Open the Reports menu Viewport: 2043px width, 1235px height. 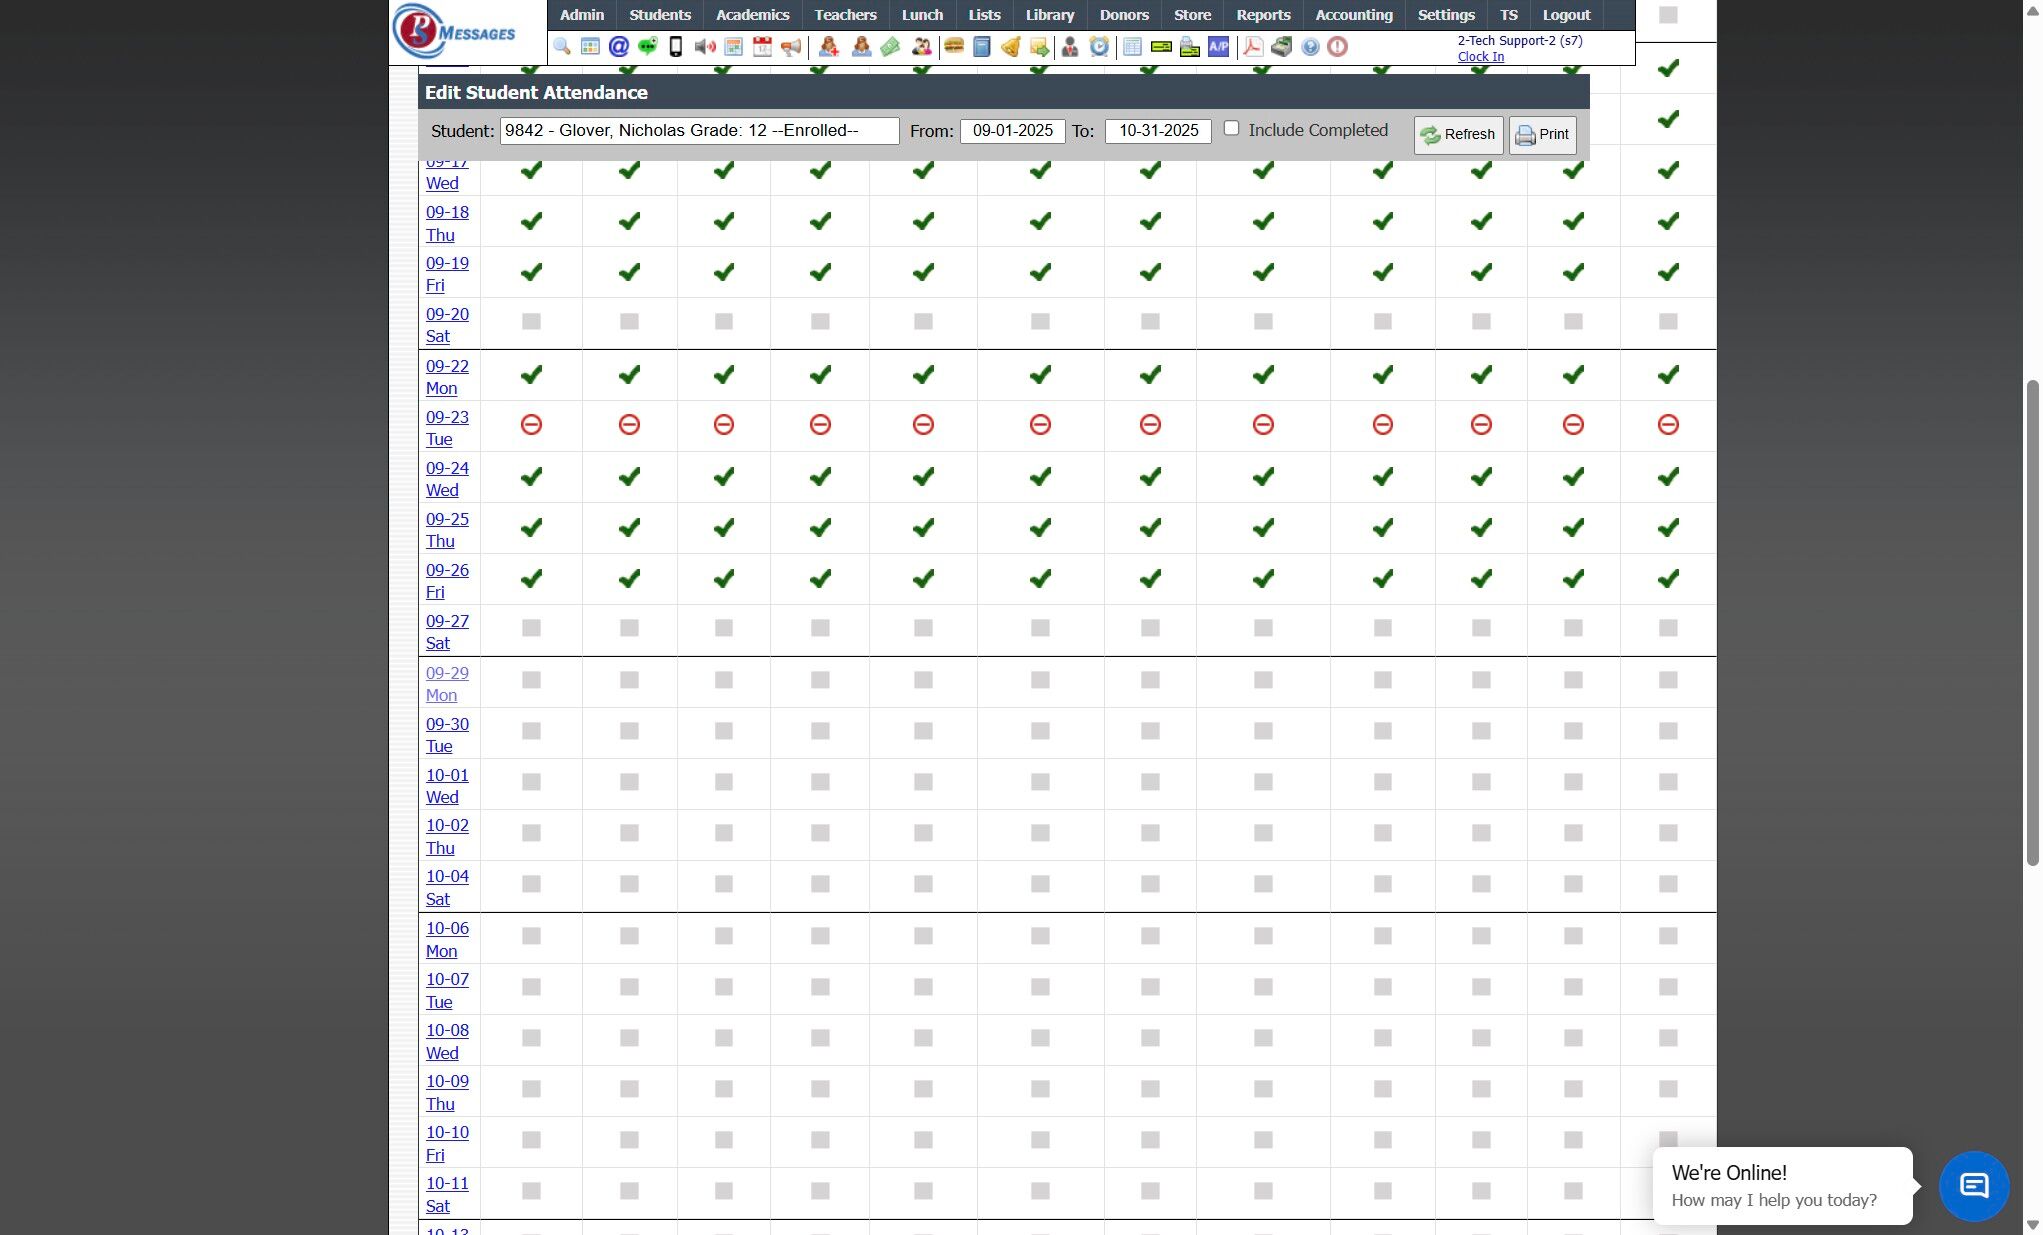tap(1263, 15)
